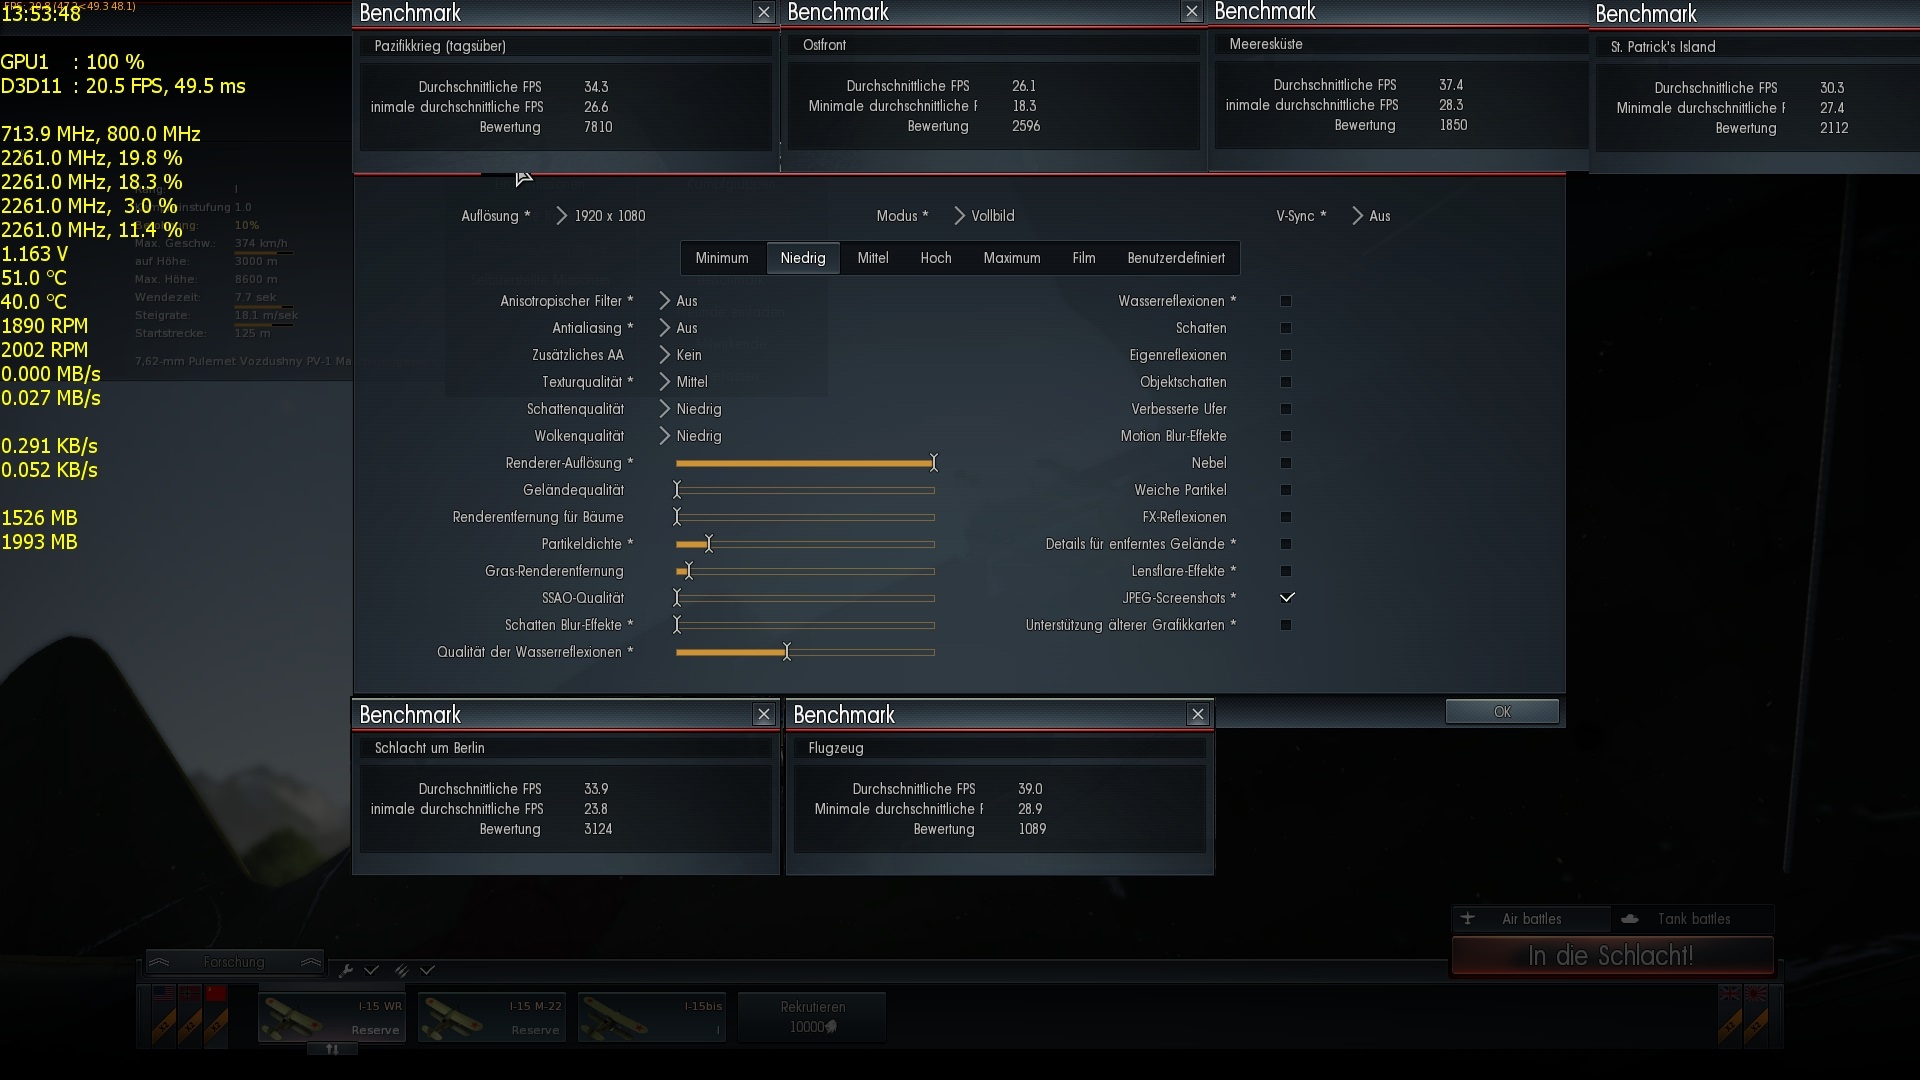Click the wrench repair icon above aircraft slots

tap(346, 970)
